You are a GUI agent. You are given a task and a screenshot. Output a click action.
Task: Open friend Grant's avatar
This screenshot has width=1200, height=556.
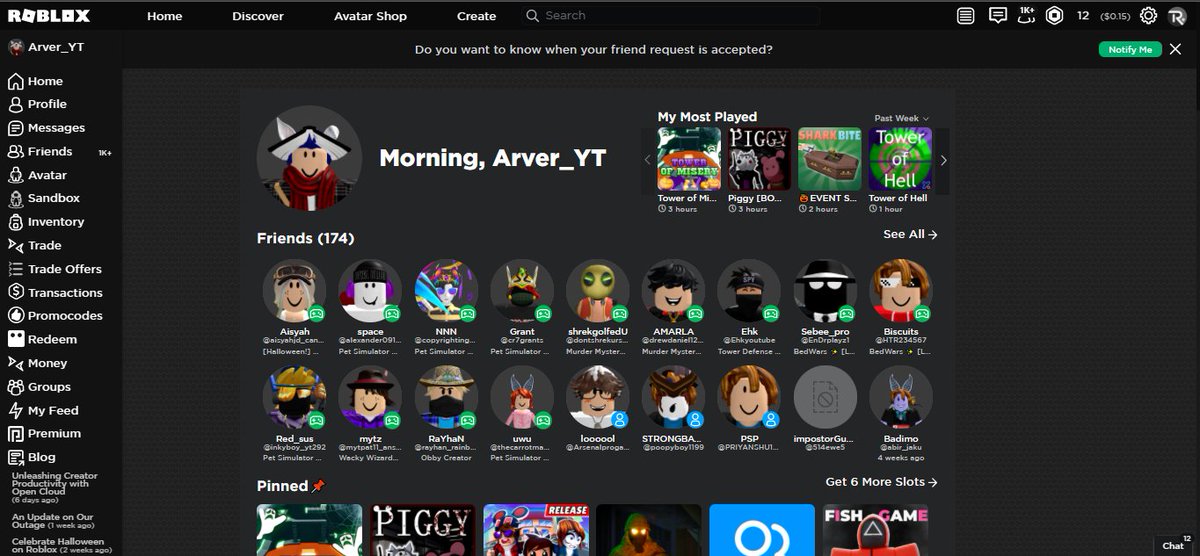coord(522,291)
